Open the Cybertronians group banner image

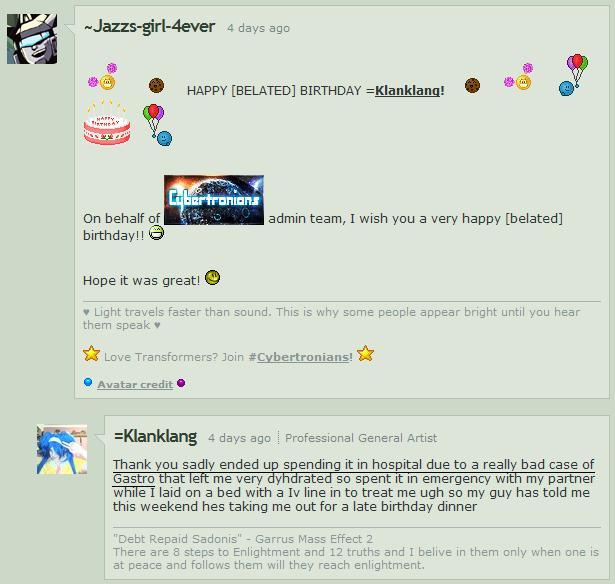[214, 200]
